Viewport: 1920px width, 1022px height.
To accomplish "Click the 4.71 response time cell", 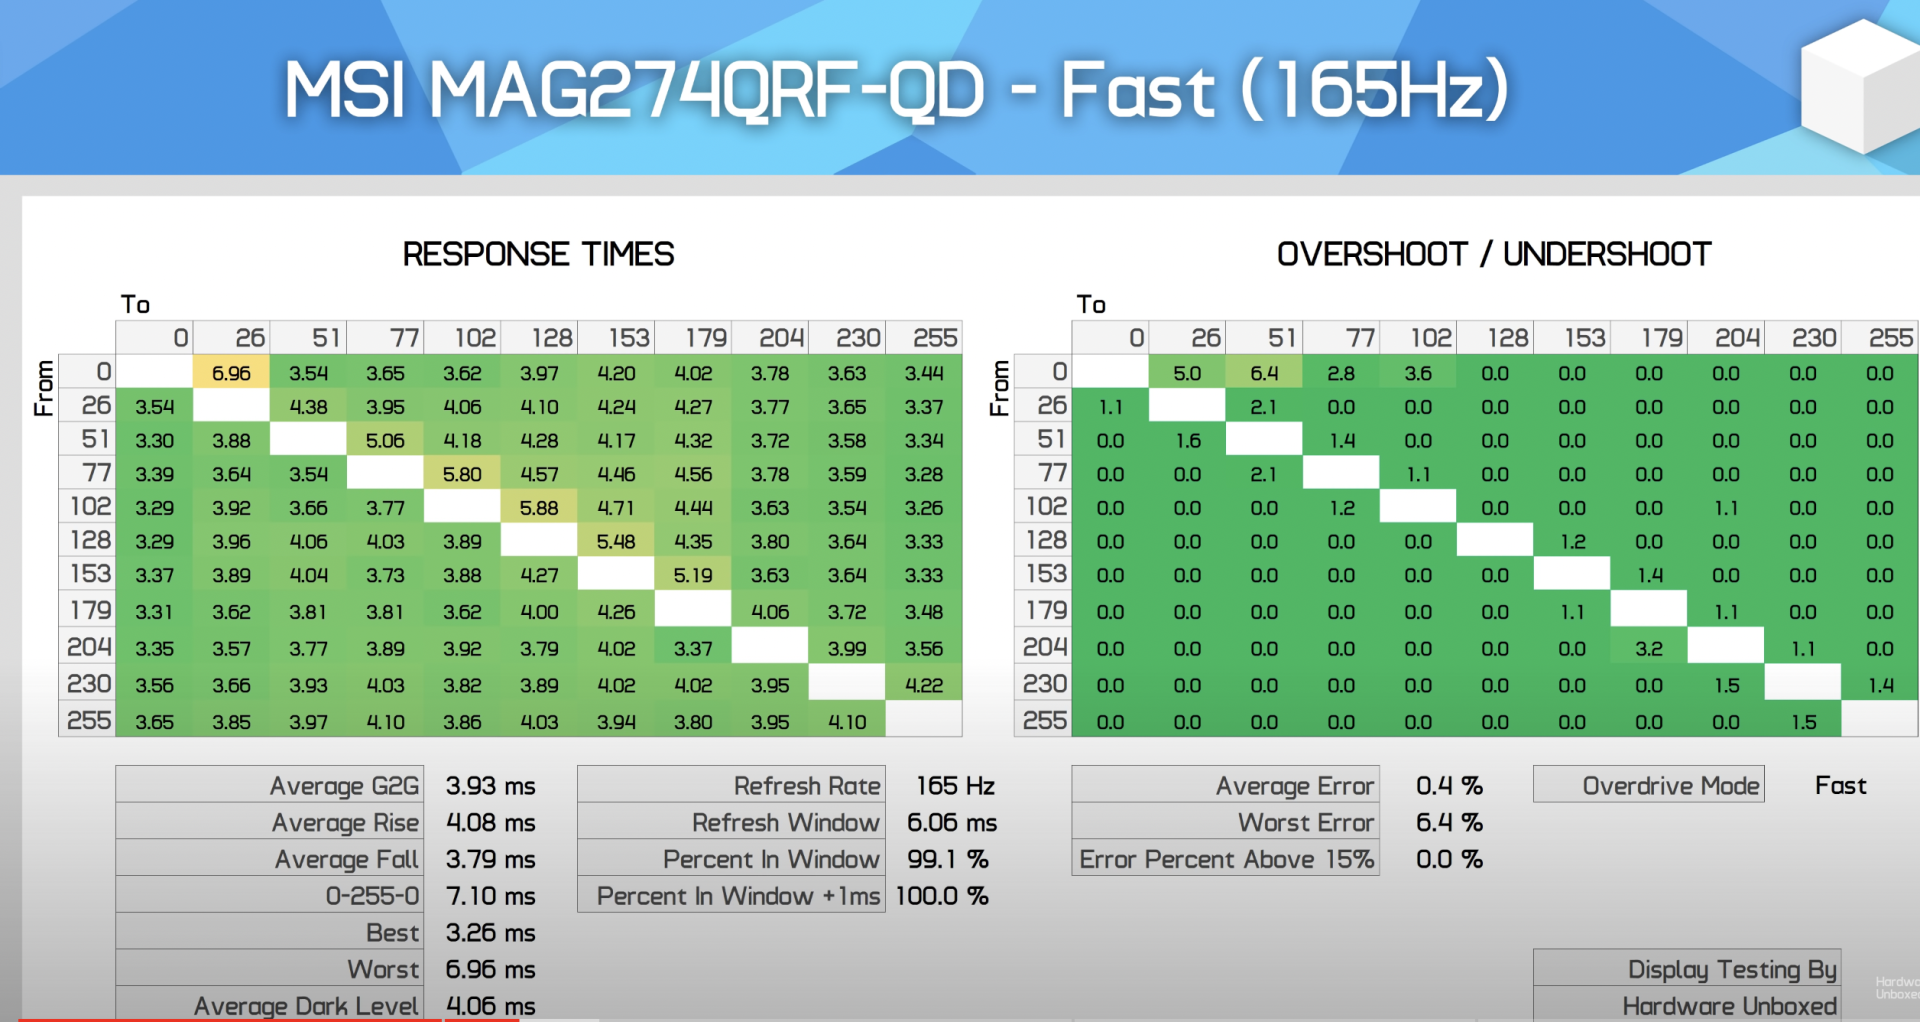I will tap(616, 508).
